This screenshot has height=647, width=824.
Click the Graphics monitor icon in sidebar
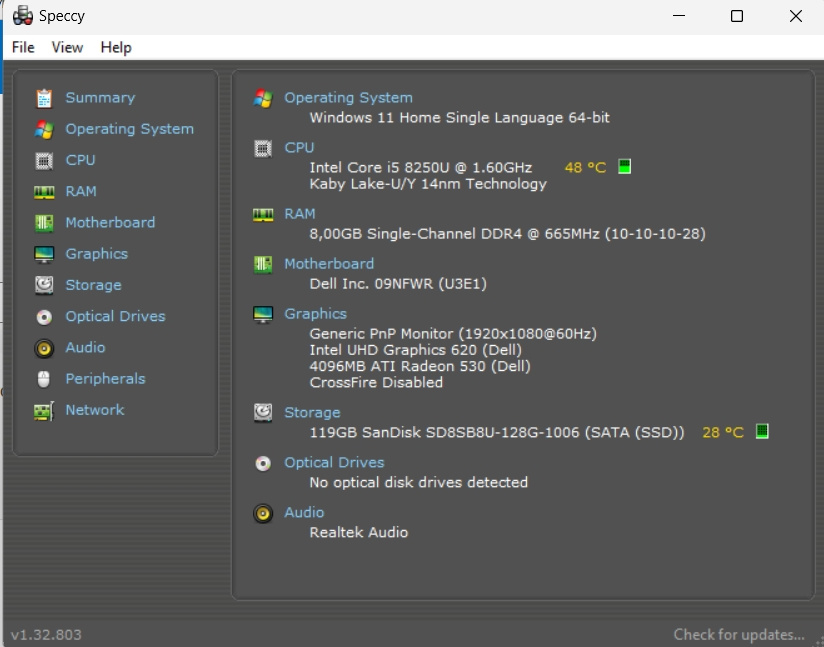pos(44,254)
